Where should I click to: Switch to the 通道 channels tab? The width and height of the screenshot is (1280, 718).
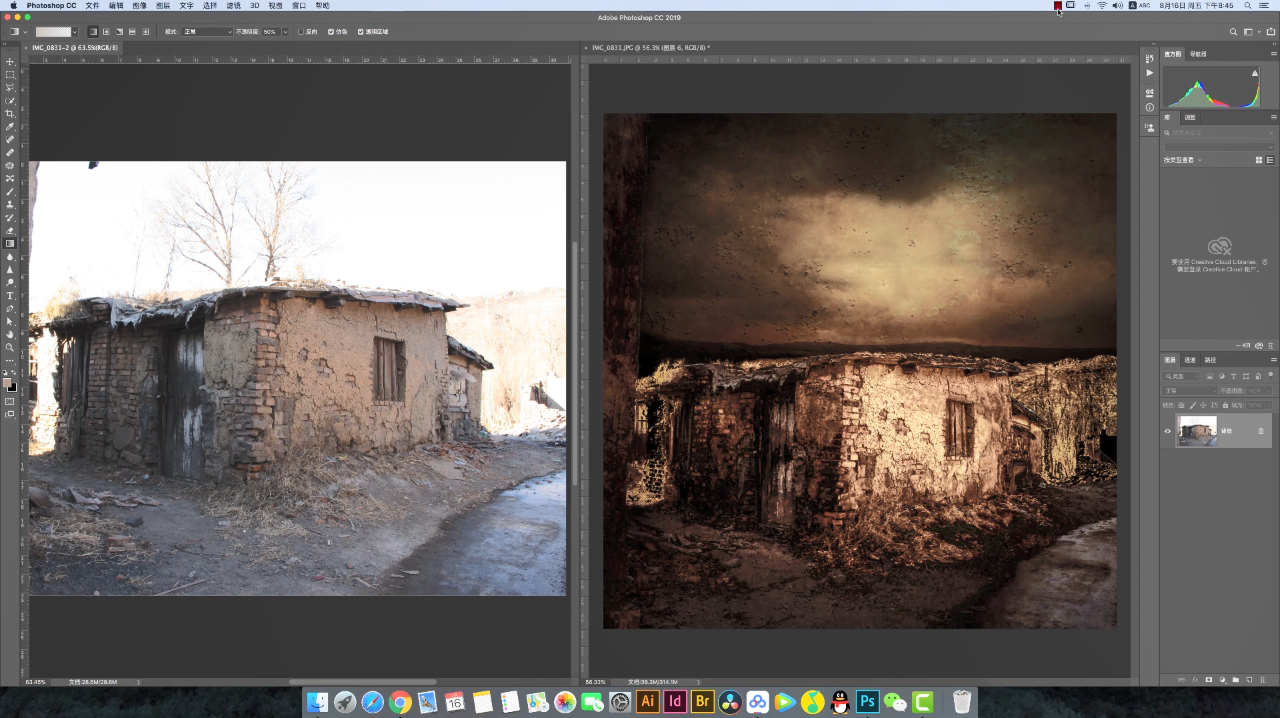coord(1190,359)
